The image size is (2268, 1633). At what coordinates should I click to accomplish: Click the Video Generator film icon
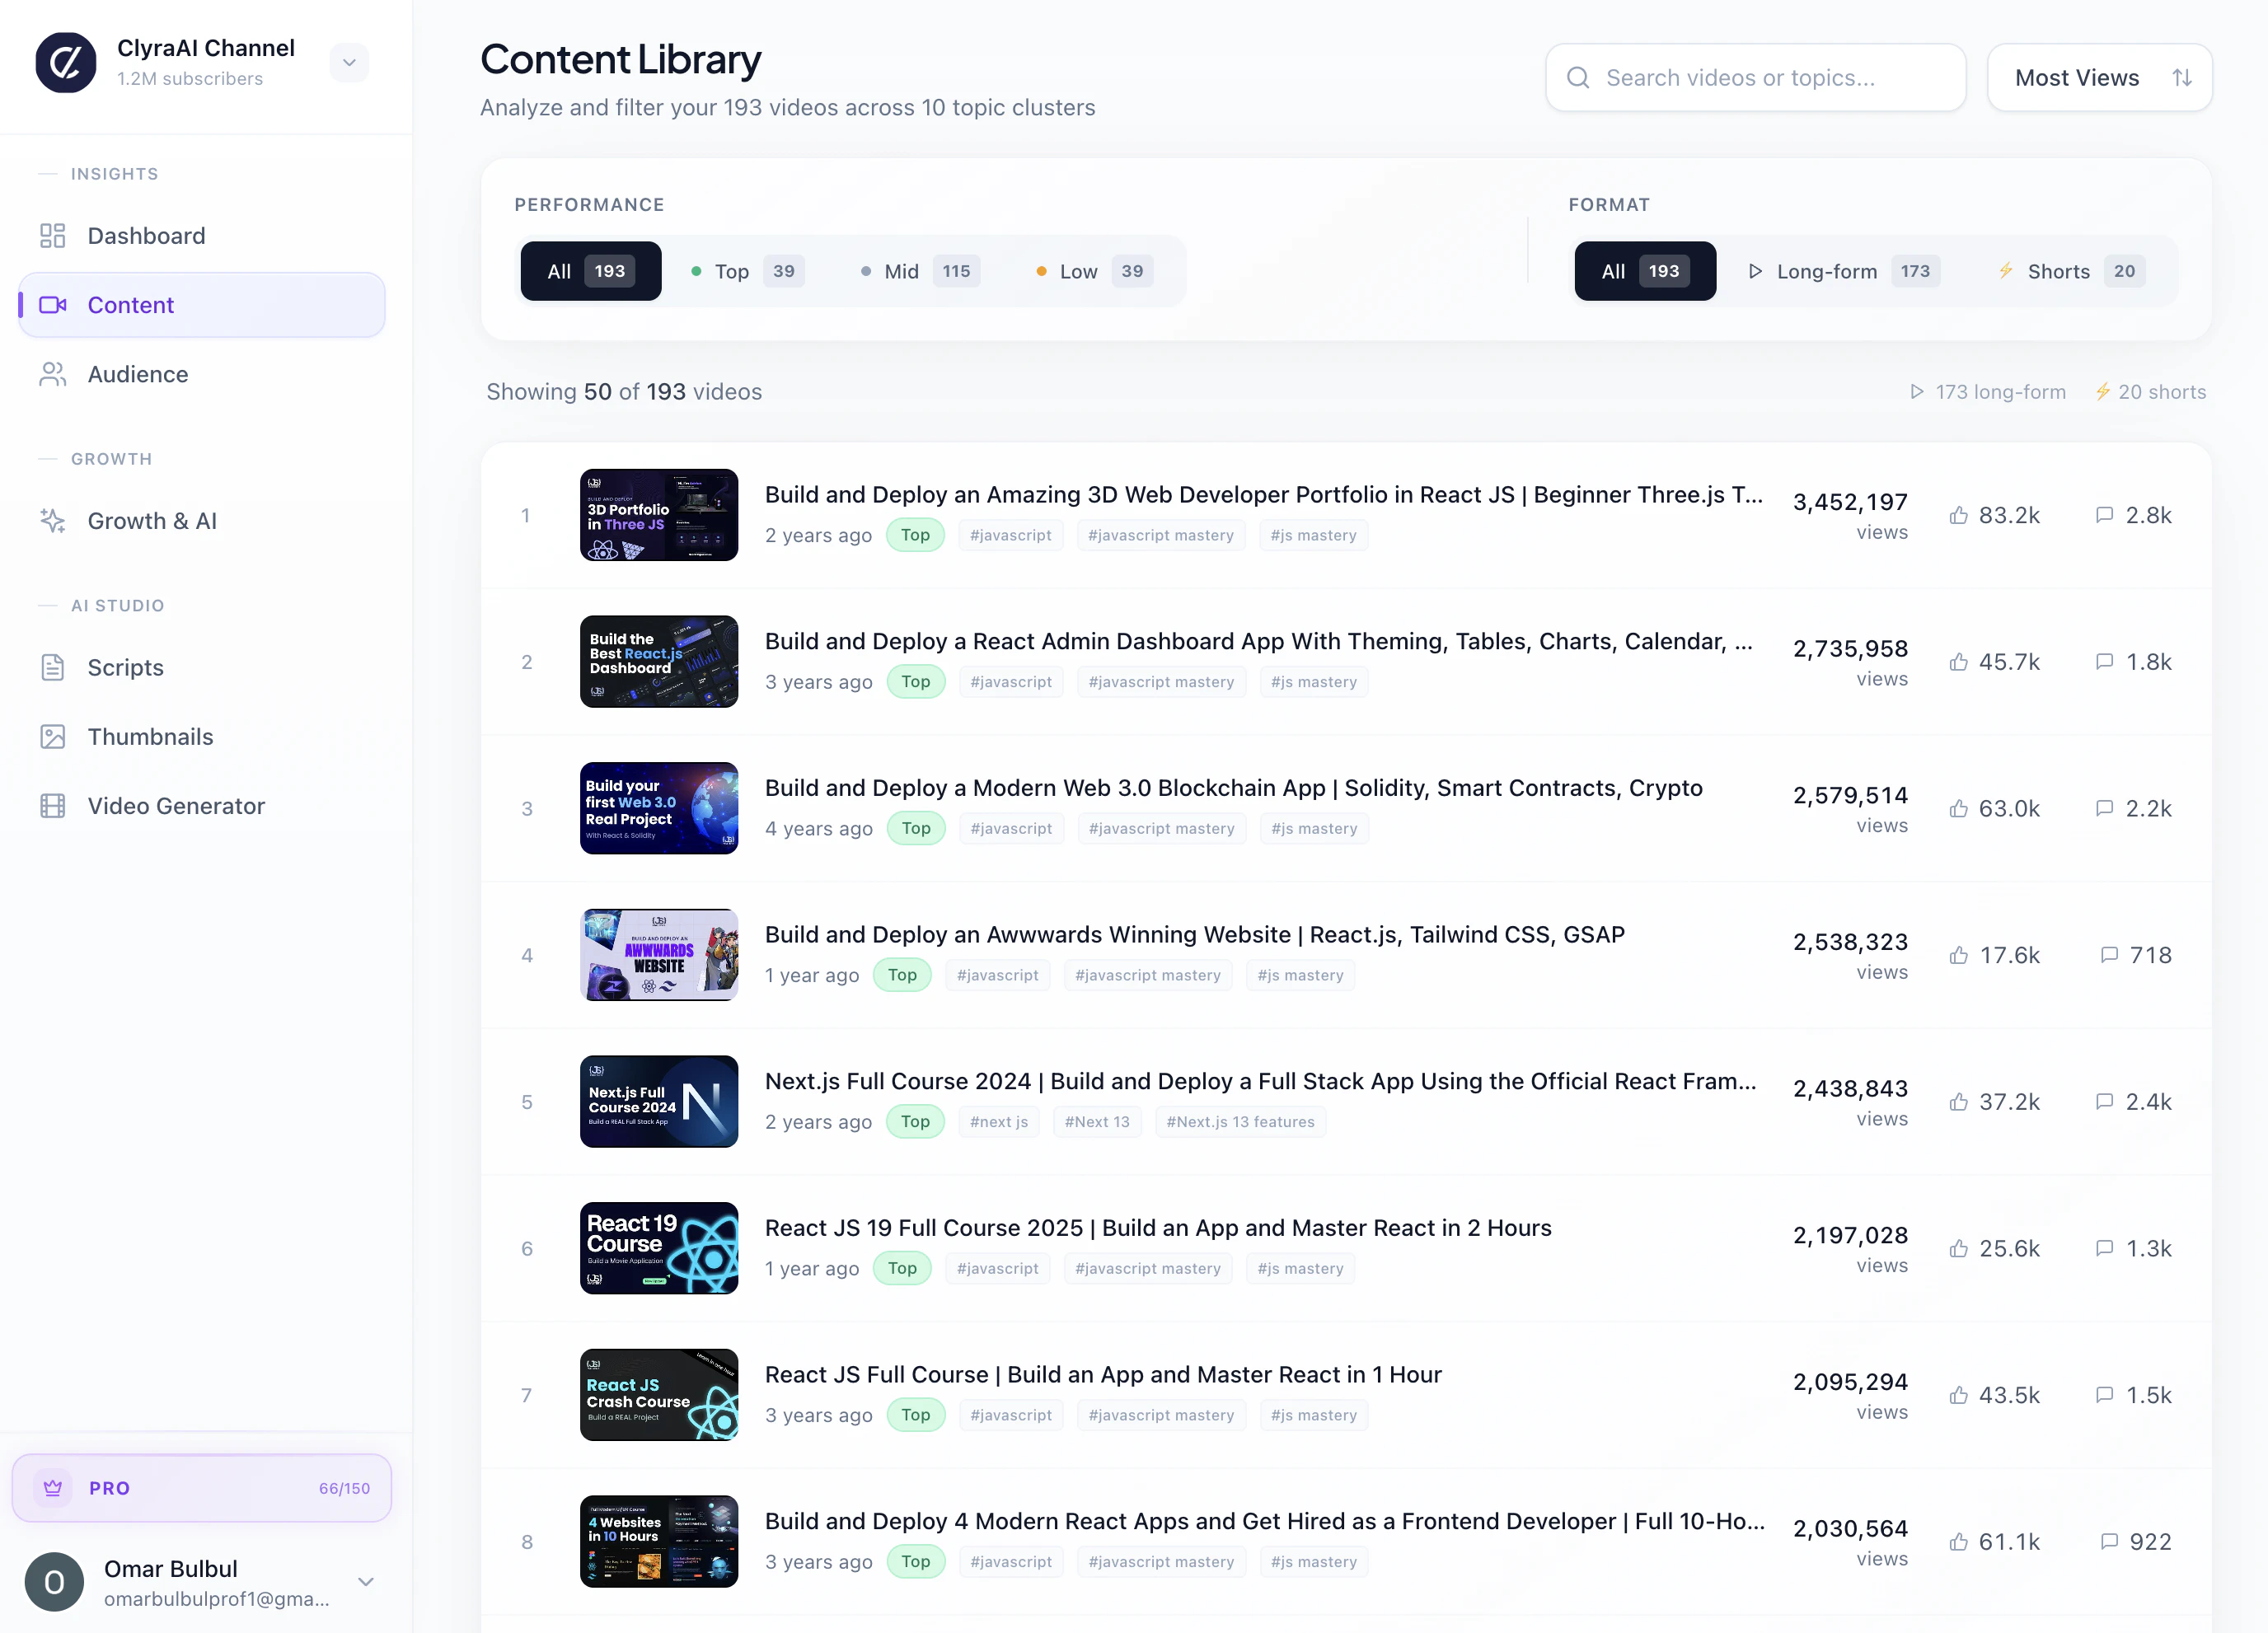(52, 806)
